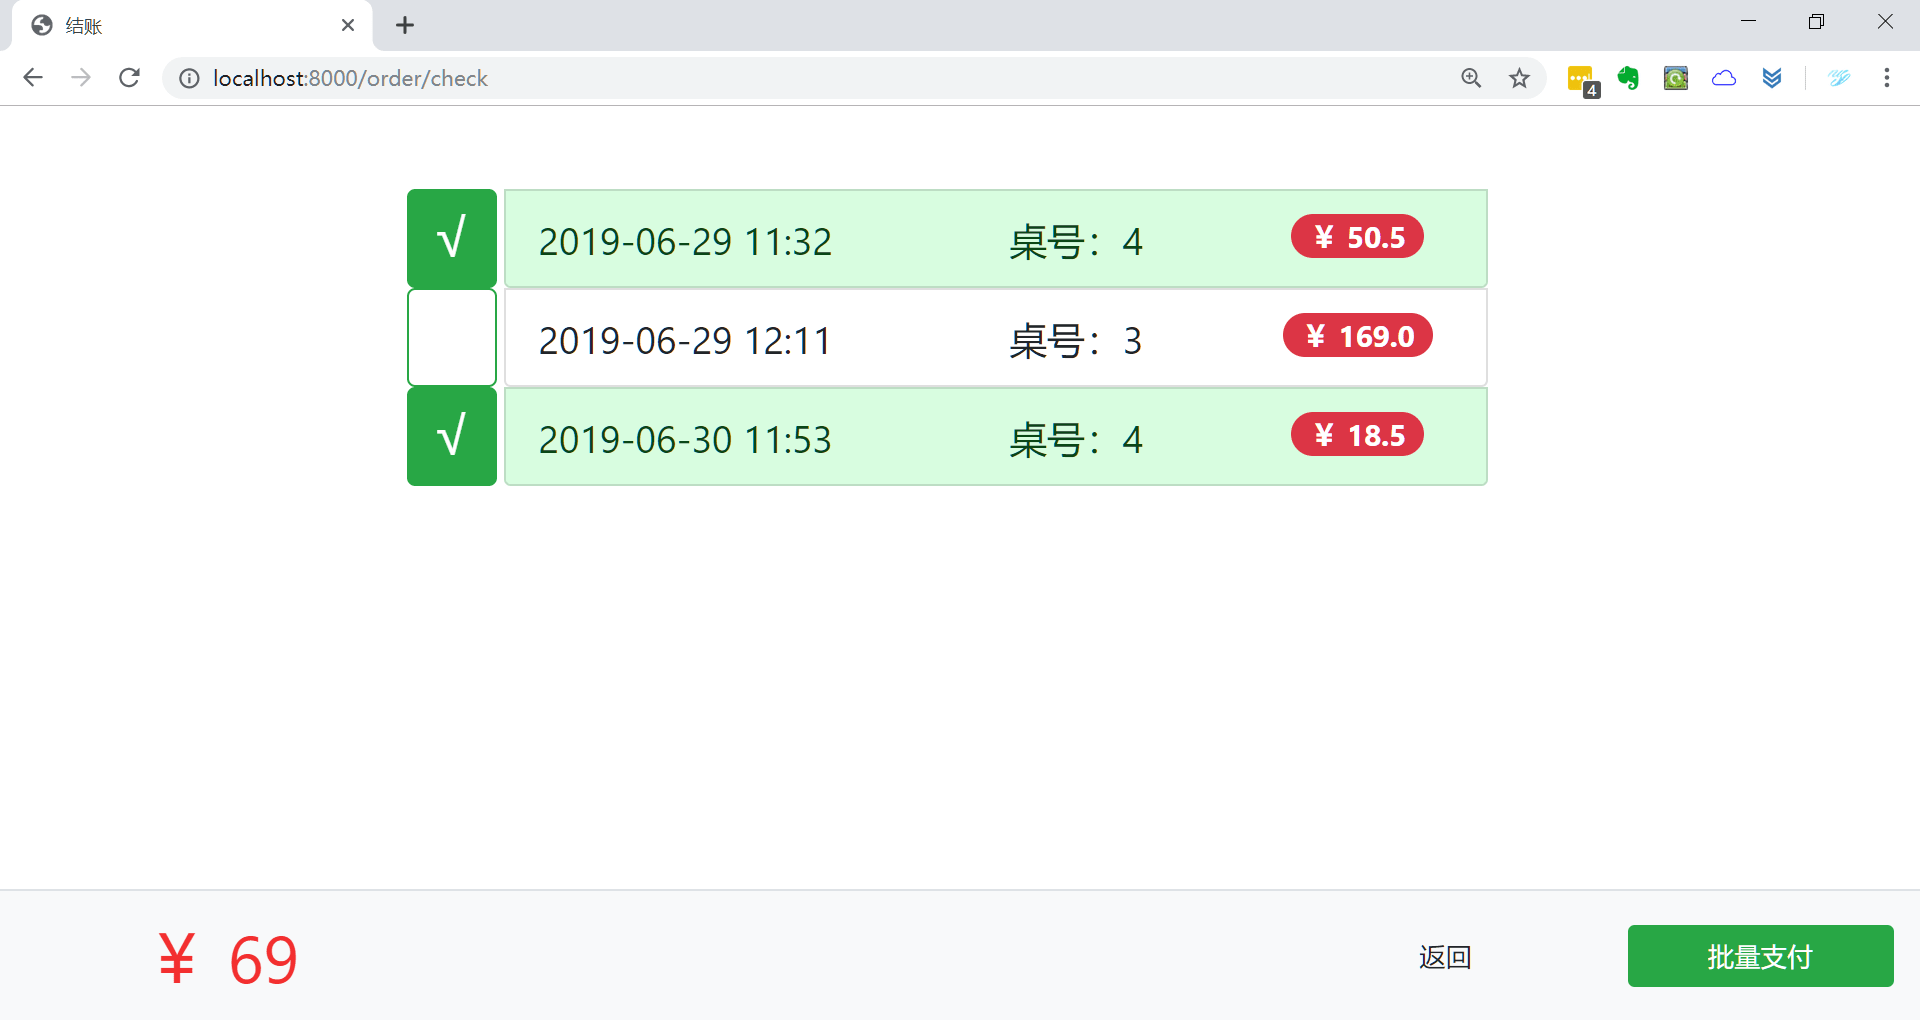Screen dimensions: 1920x1020
Task: Open the signature-style extension icon
Action: coord(1840,78)
